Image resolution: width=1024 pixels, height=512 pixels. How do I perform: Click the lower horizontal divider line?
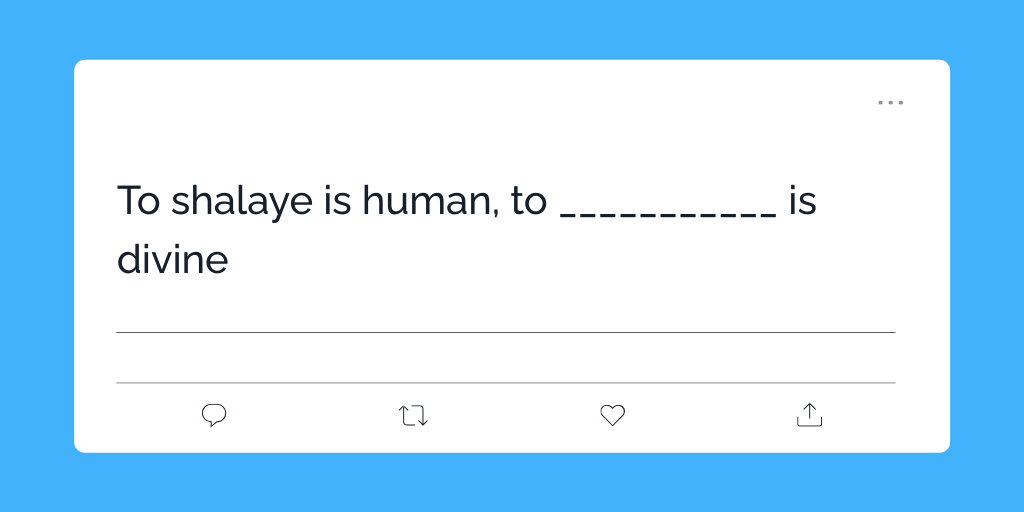(x=505, y=382)
